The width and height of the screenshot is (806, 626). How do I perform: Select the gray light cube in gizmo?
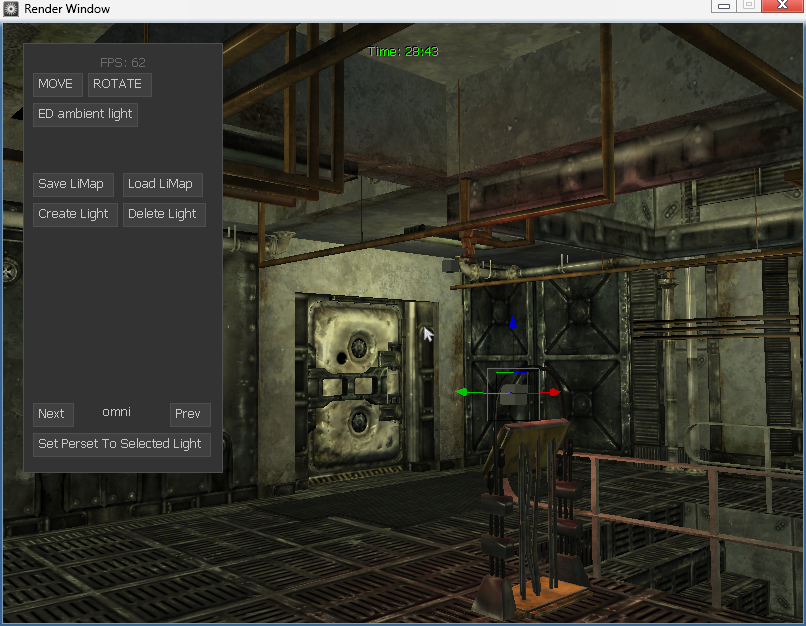point(513,394)
